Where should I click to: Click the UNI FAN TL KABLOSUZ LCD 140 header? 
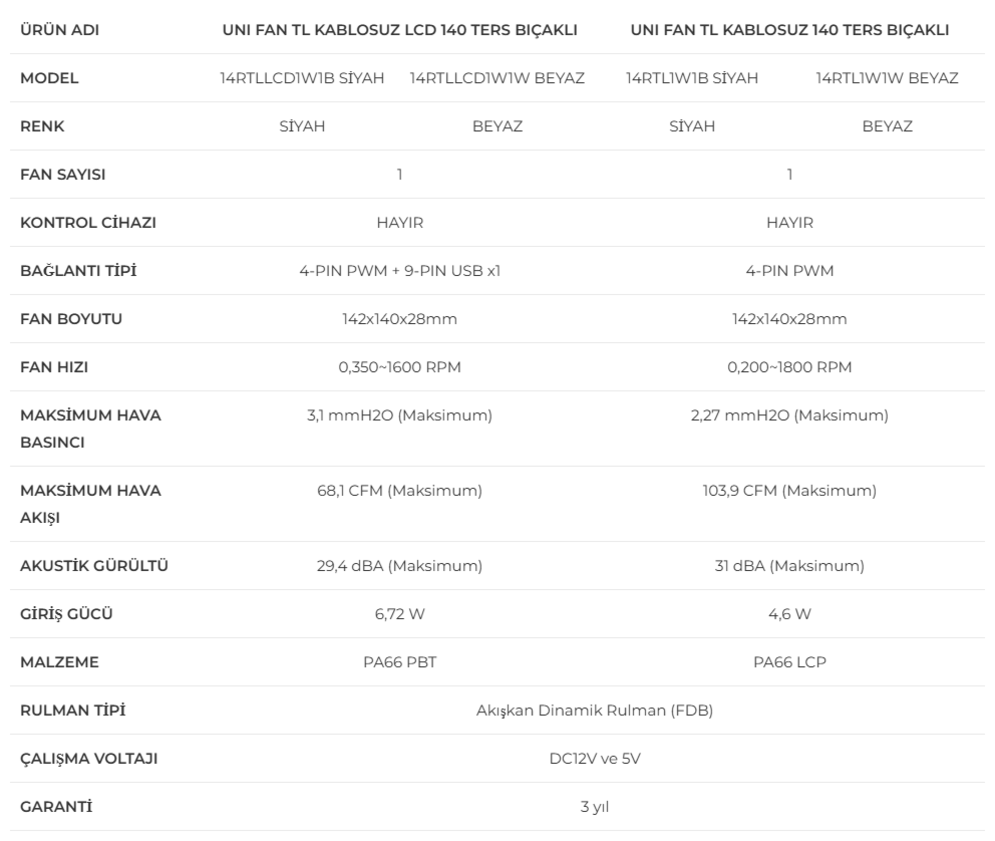(x=400, y=30)
